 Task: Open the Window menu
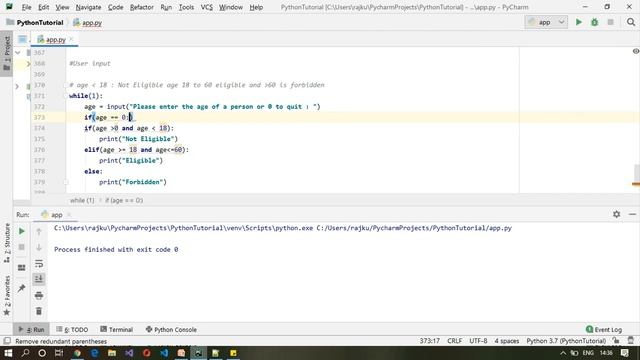(x=231, y=7)
